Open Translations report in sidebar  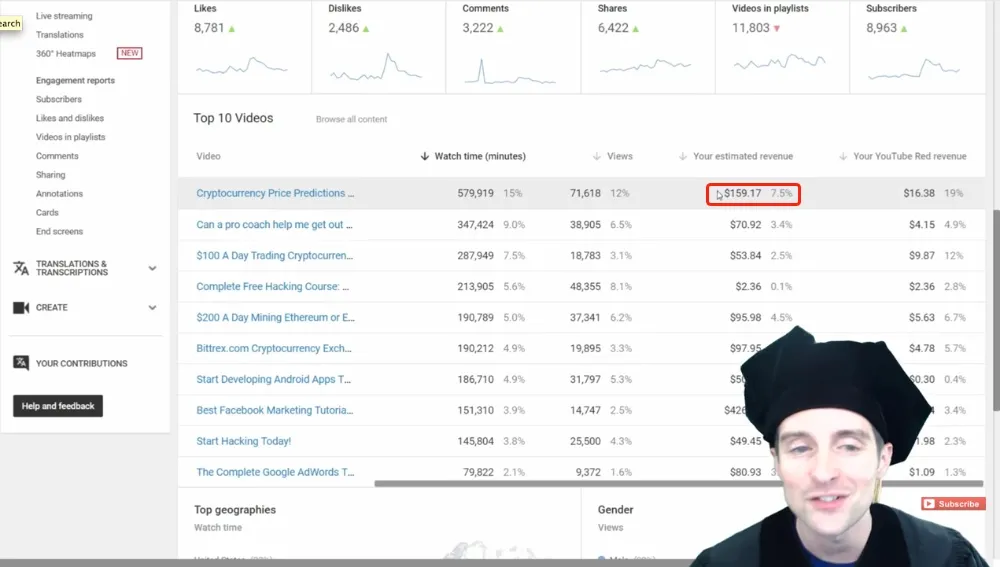pyautogui.click(x=59, y=34)
